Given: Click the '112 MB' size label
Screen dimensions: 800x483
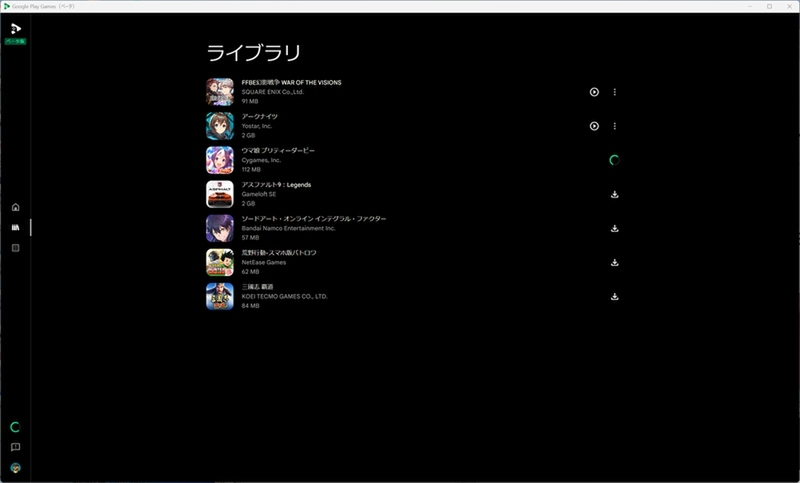Looking at the screenshot, I should 251,169.
